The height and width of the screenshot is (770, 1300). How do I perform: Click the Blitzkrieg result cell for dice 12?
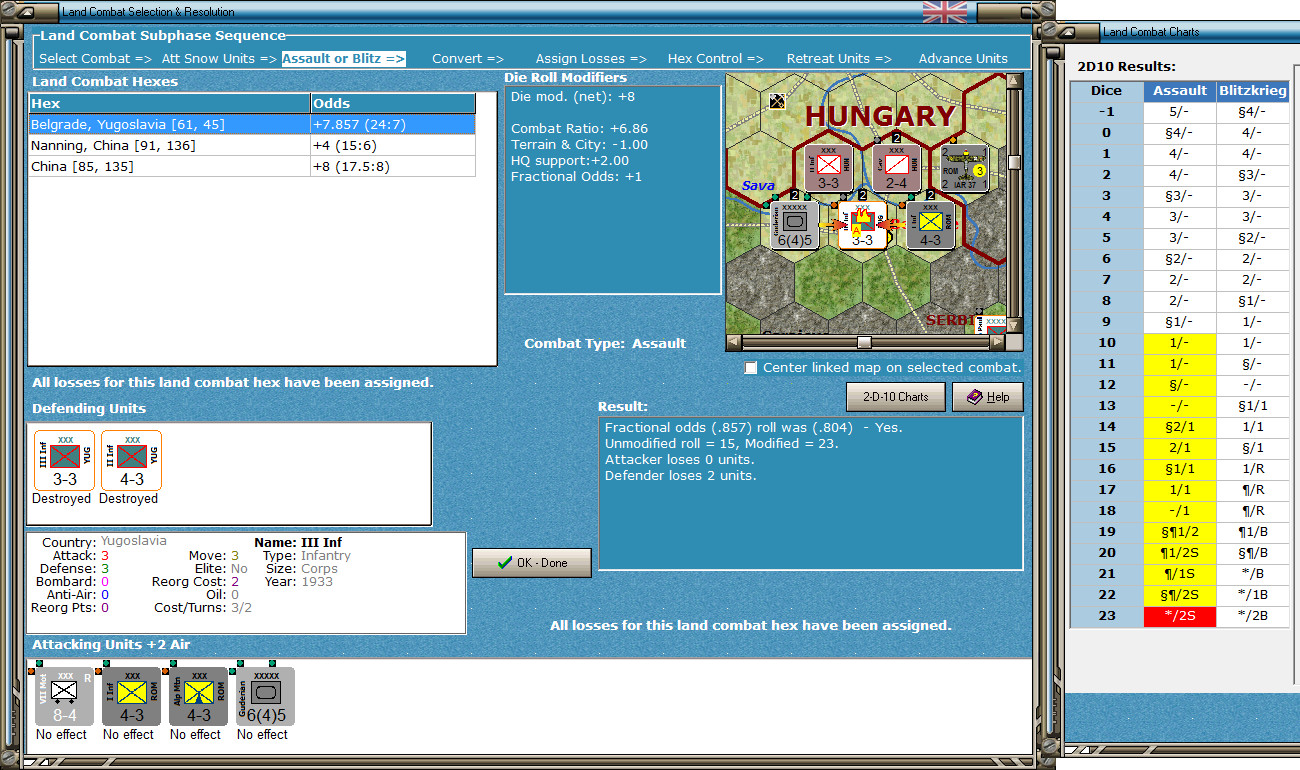(1253, 385)
